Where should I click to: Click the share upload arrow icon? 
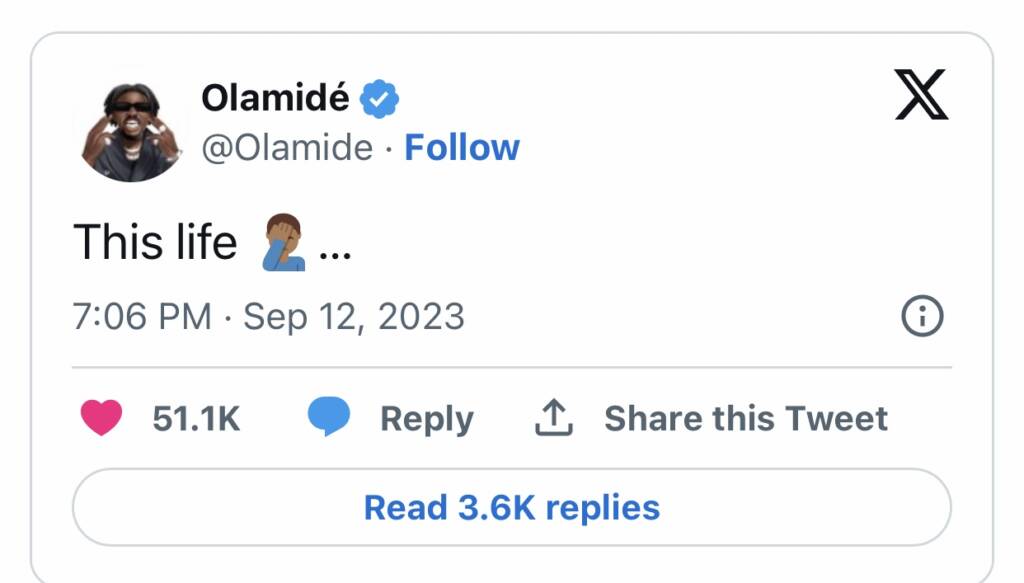click(x=553, y=418)
